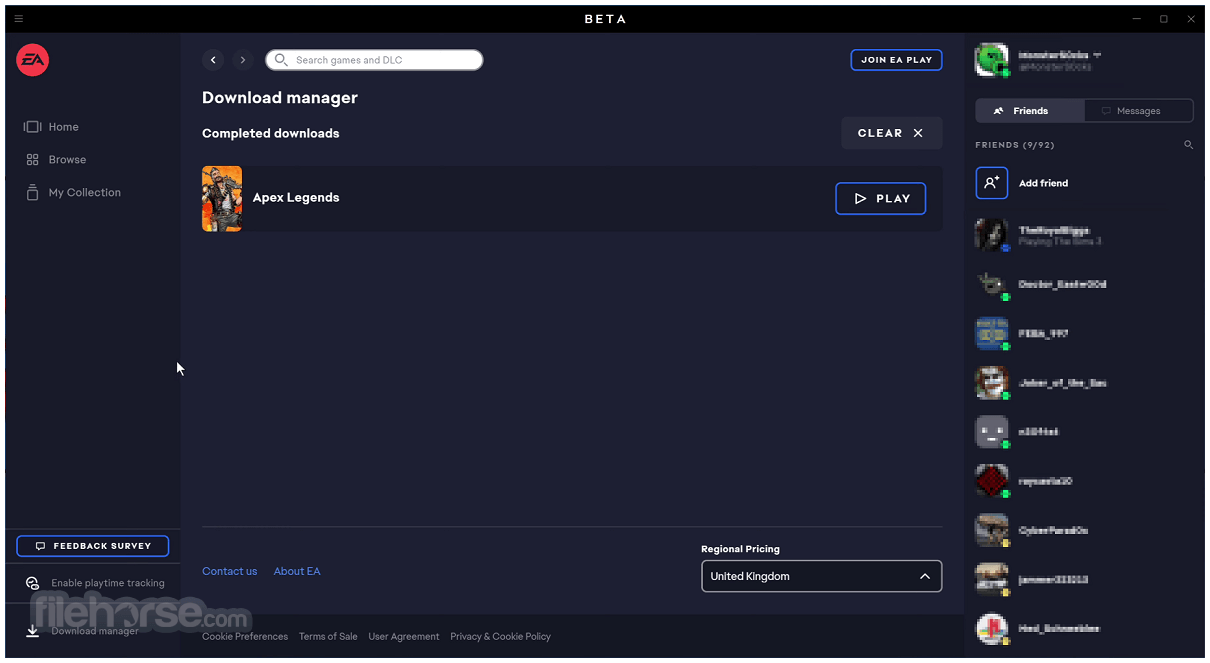Viewport: 1210px width, 663px height.
Task: Click the Add friend label
Action: point(1043,184)
